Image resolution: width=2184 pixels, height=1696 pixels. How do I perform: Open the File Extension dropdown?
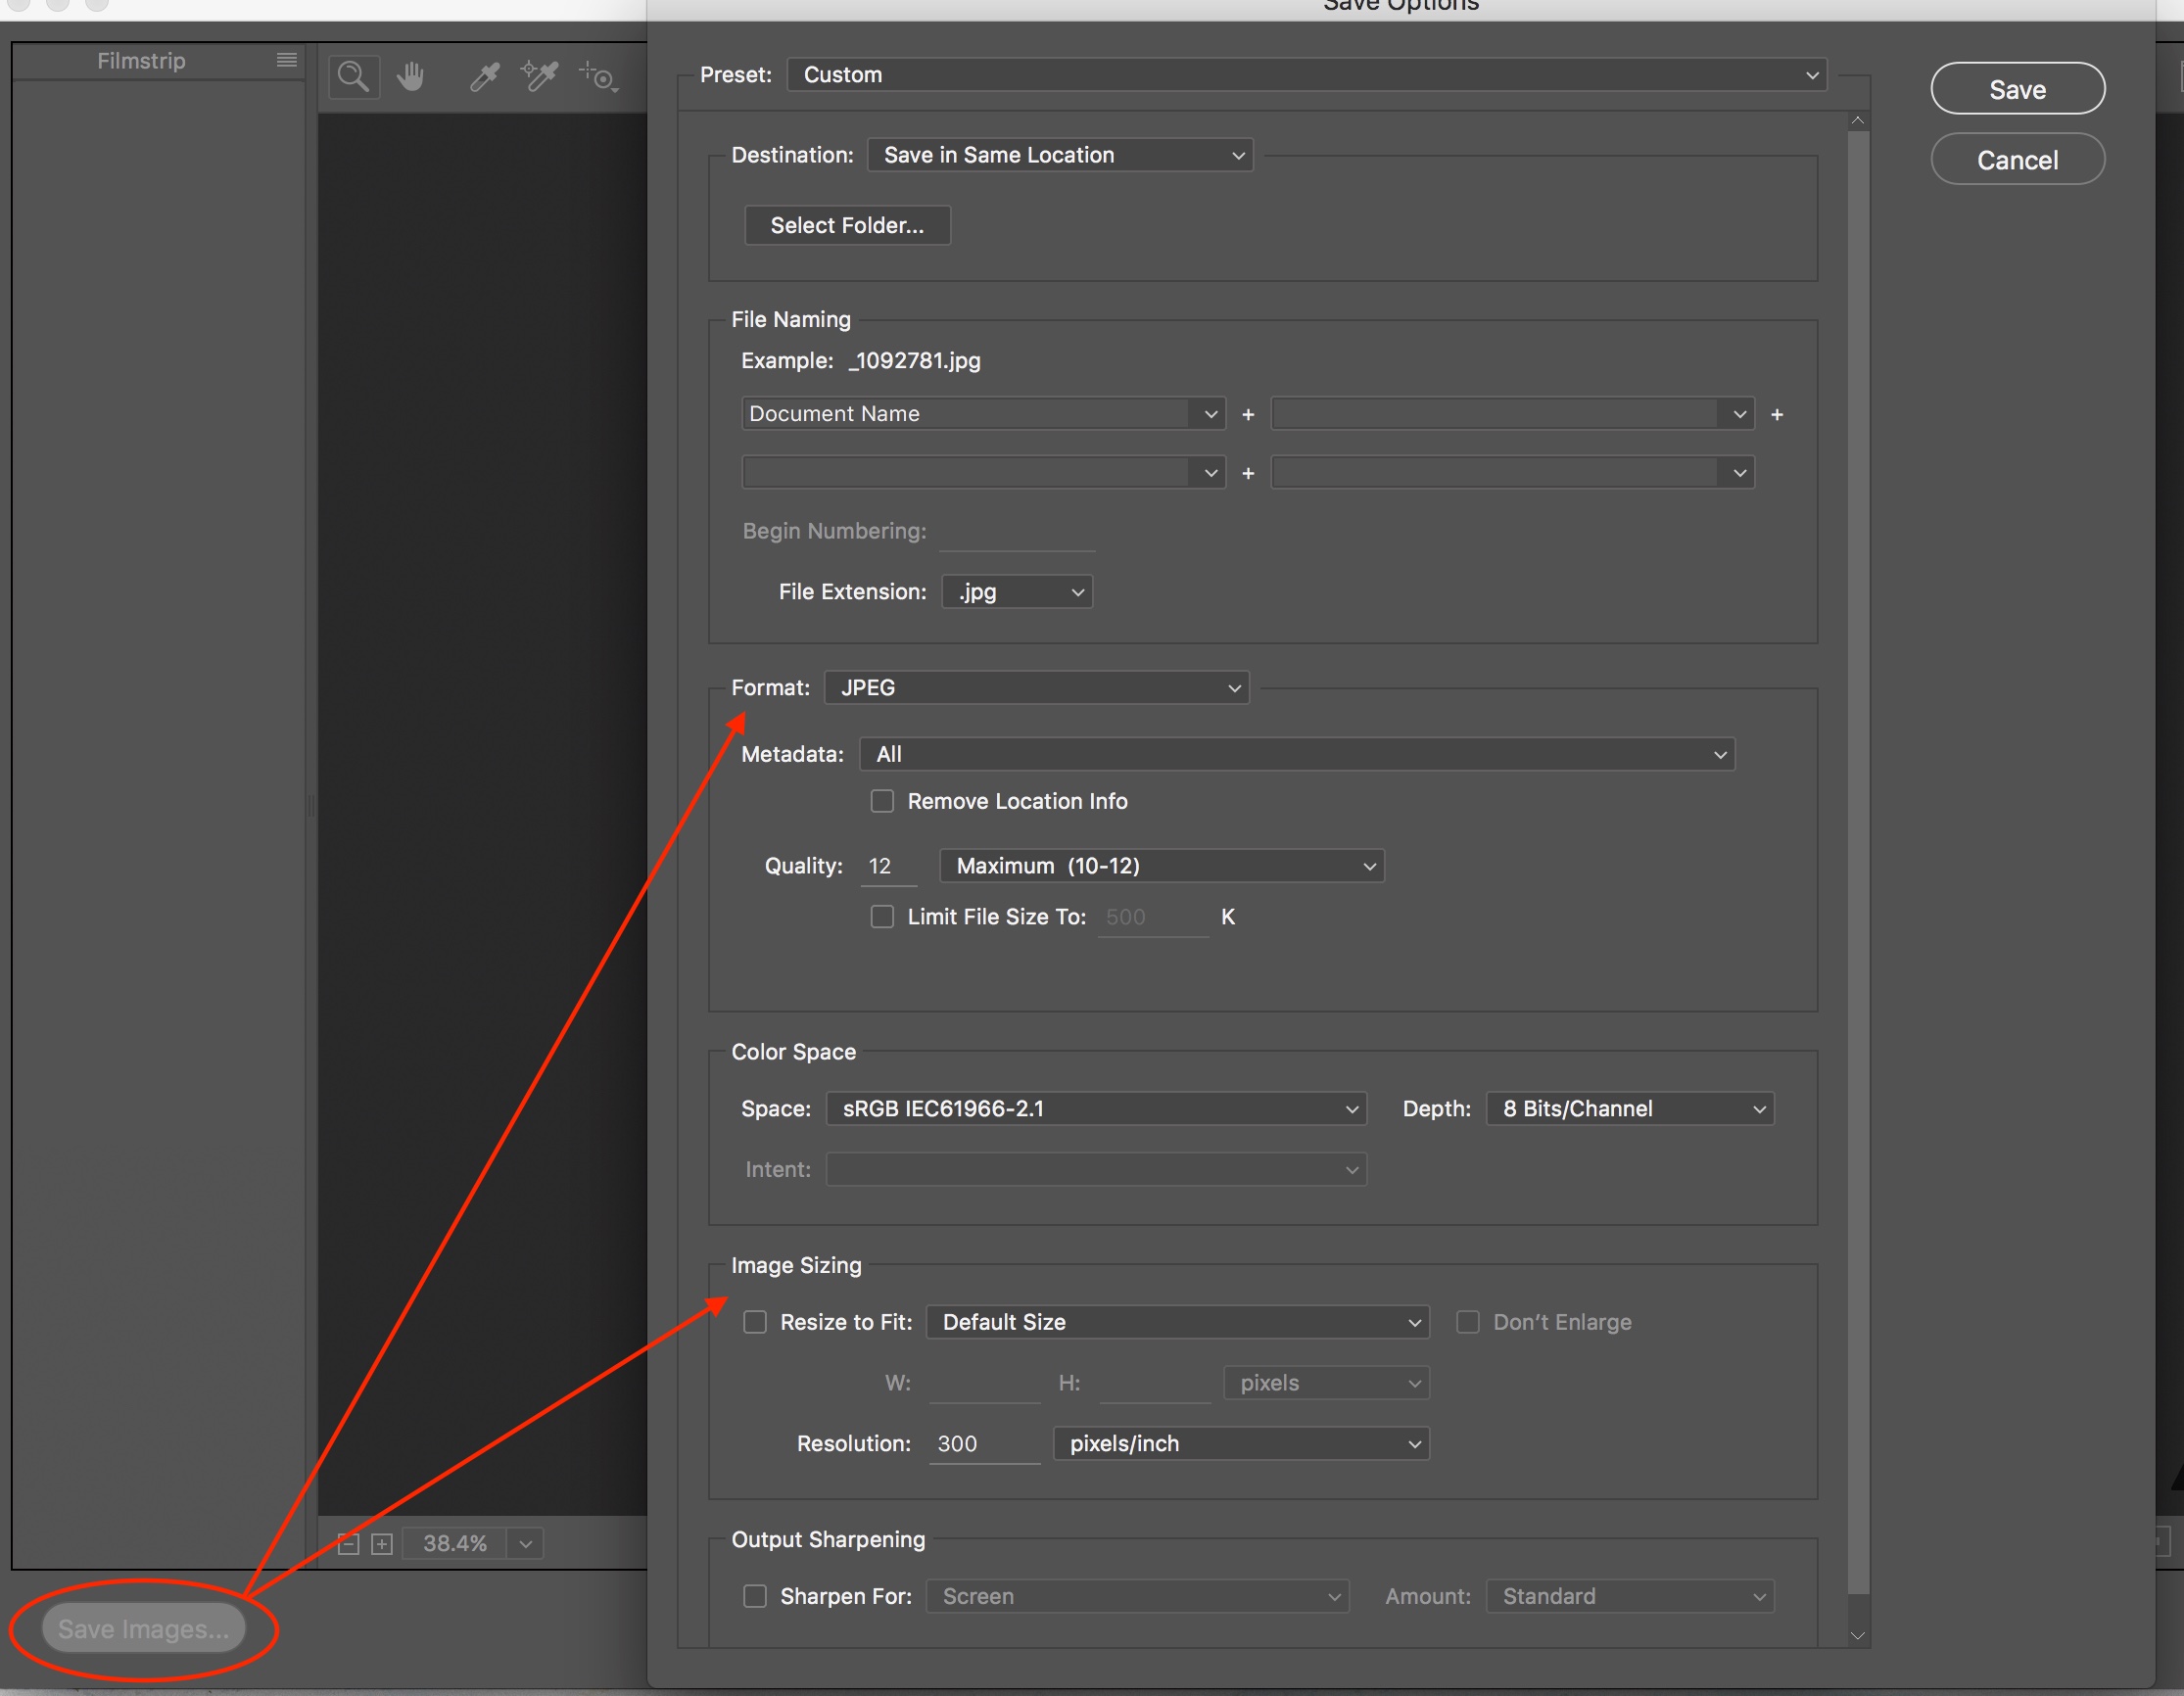[1017, 591]
